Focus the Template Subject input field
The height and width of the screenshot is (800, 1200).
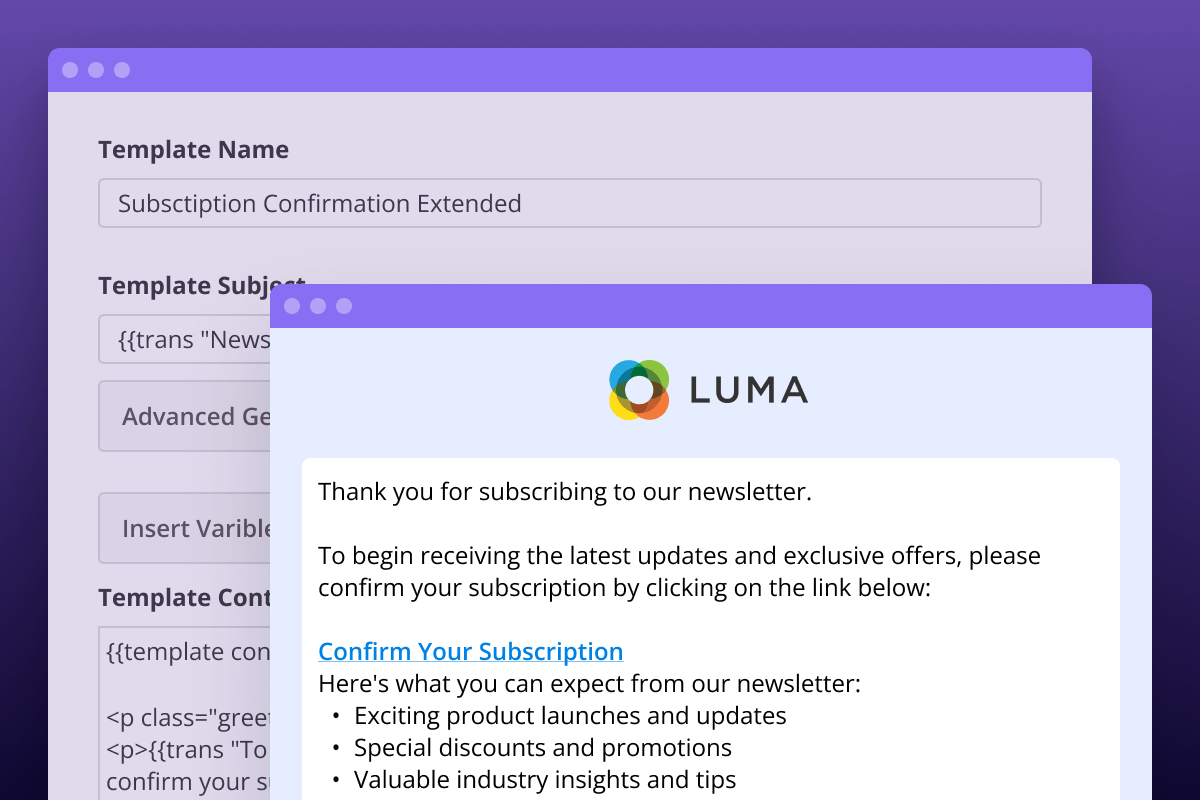click(x=185, y=340)
